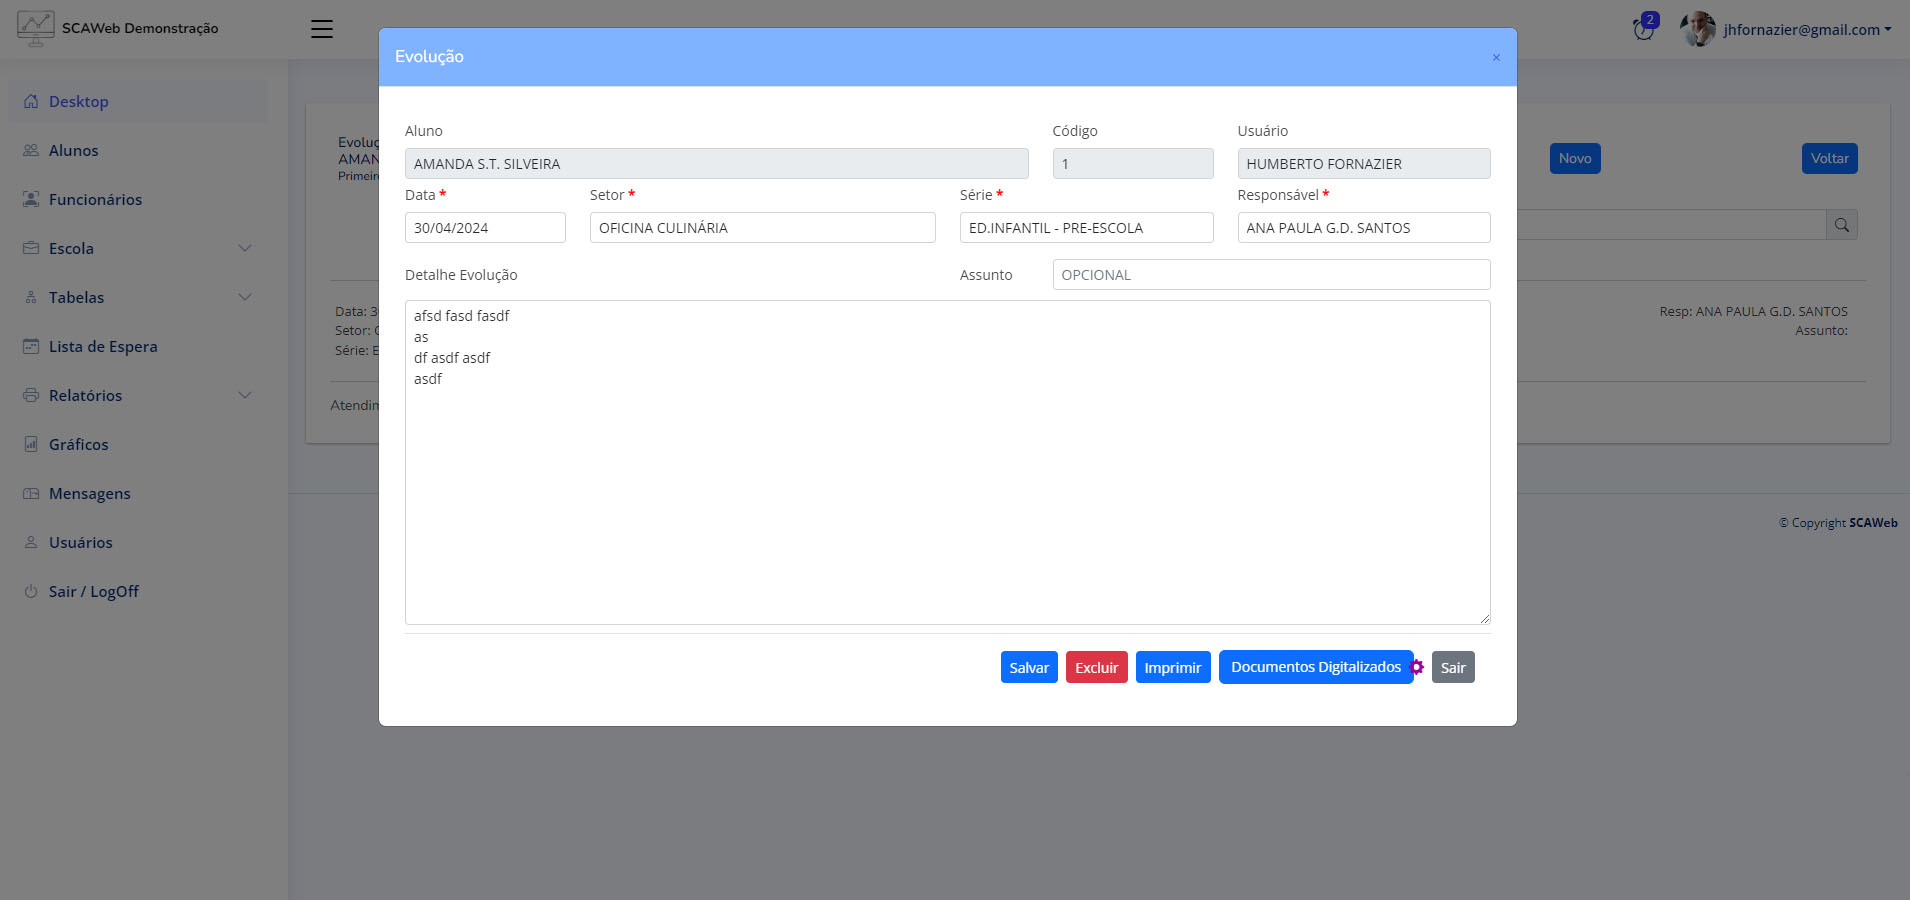Expand the Tabelas sidebar submenu
Image resolution: width=1910 pixels, height=900 pixels.
pos(245,298)
